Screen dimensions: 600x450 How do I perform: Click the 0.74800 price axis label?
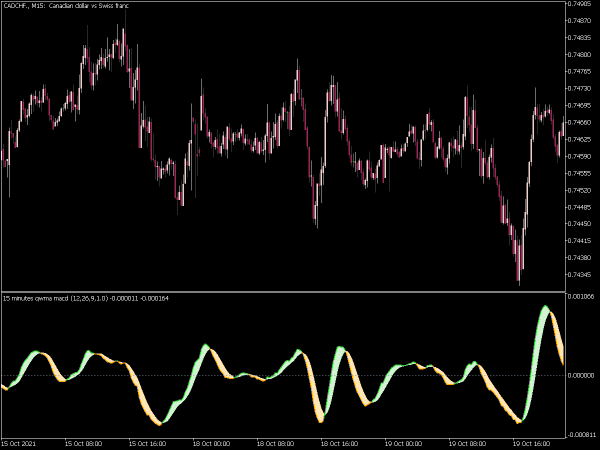tap(582, 54)
